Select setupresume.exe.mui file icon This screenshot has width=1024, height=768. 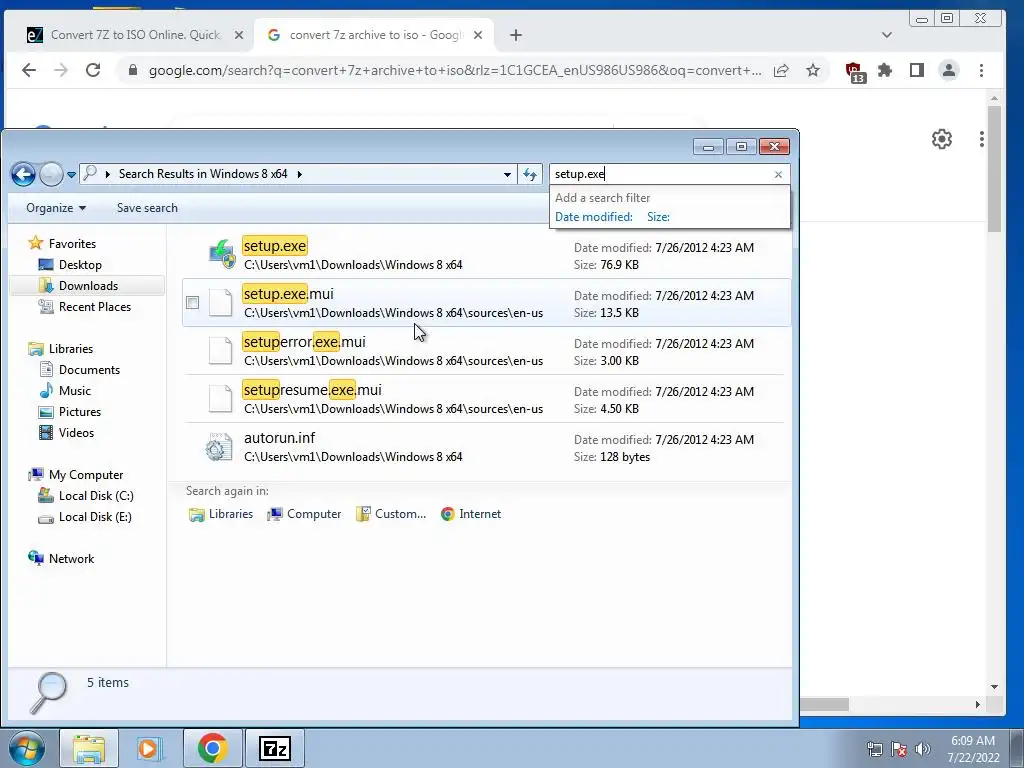coord(220,398)
